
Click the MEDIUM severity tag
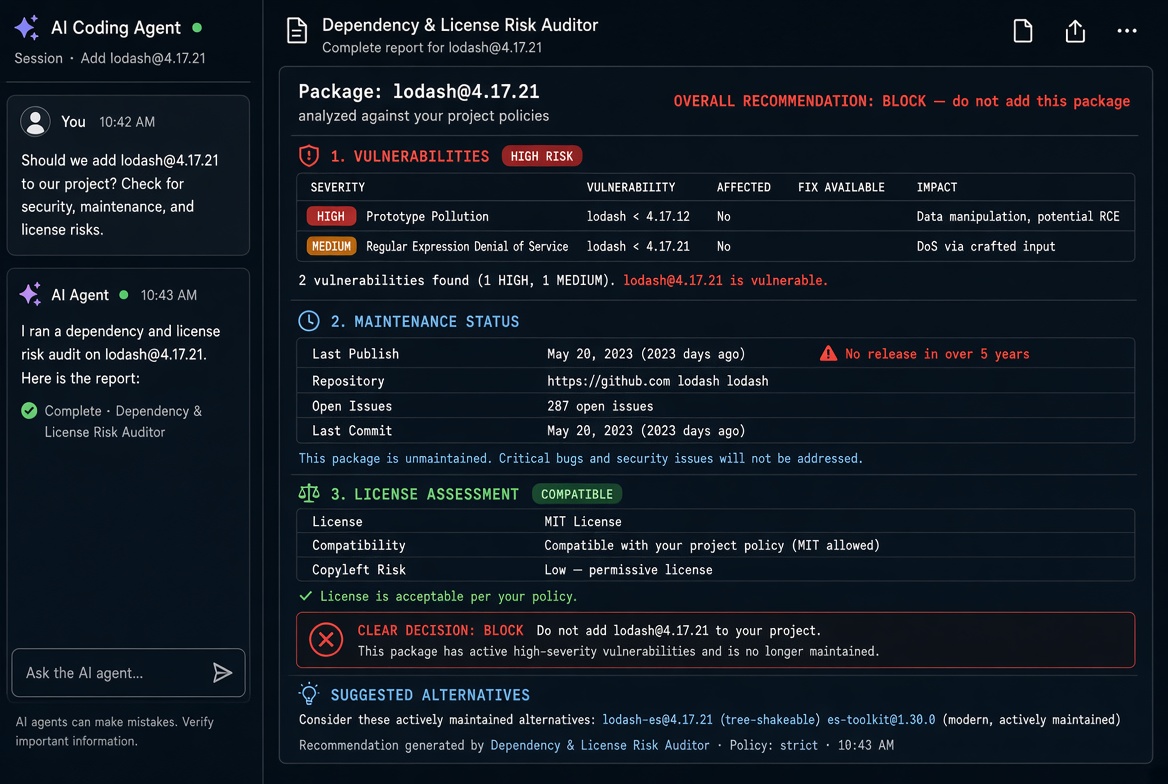coord(331,246)
